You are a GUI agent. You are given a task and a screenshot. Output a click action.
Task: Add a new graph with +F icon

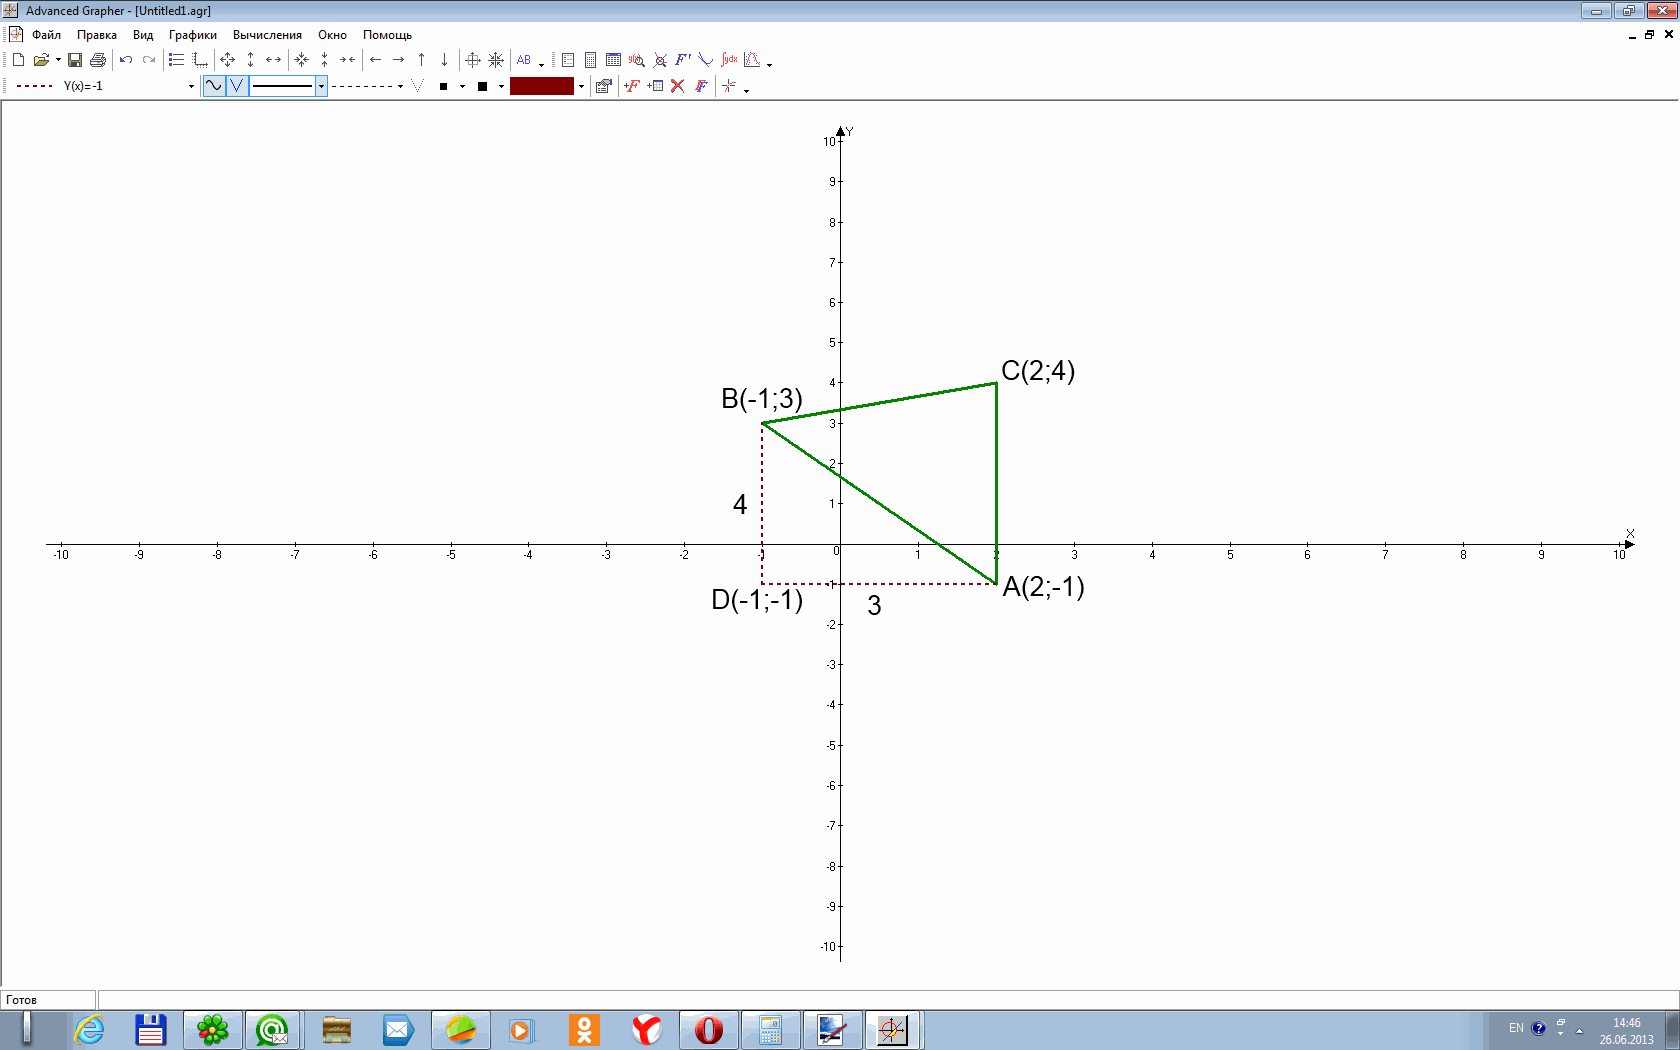631,86
